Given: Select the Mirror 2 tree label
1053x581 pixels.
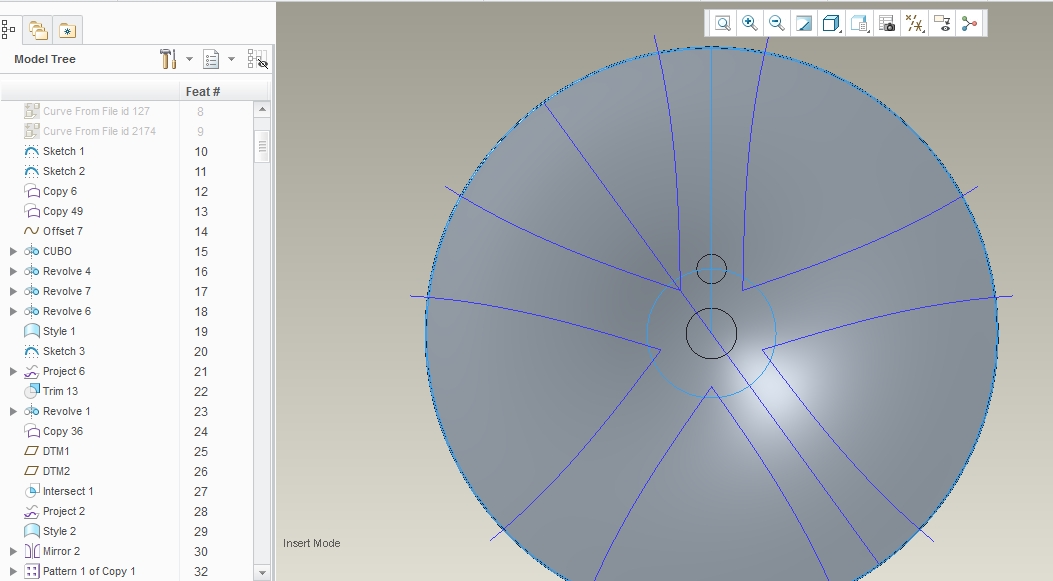Looking at the screenshot, I should (x=61, y=551).
